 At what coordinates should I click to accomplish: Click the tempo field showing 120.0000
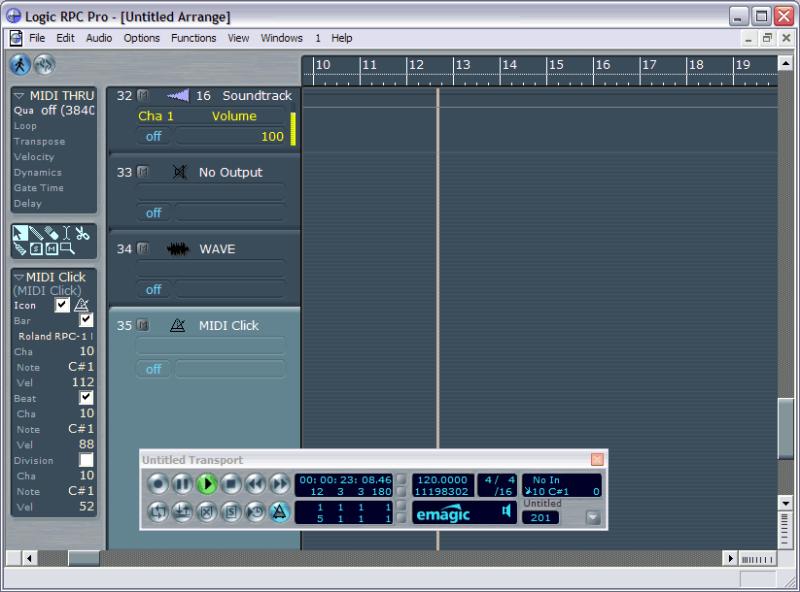coord(442,480)
